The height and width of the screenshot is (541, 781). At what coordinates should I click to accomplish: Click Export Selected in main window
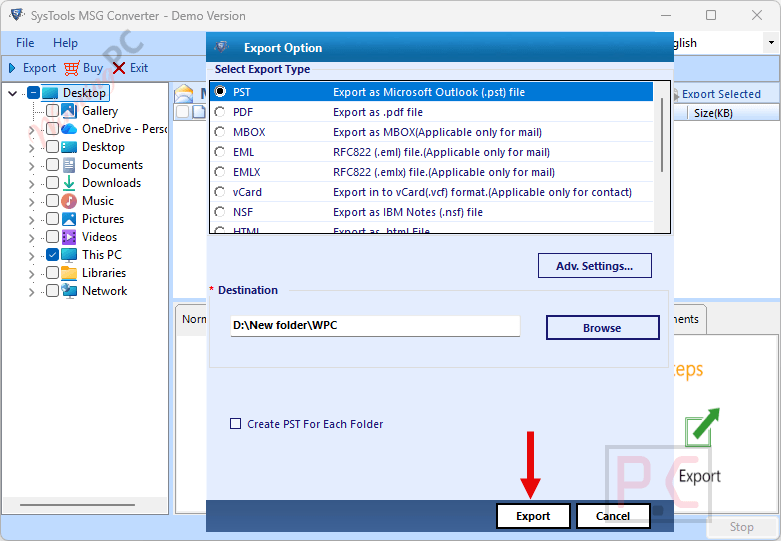pos(721,94)
